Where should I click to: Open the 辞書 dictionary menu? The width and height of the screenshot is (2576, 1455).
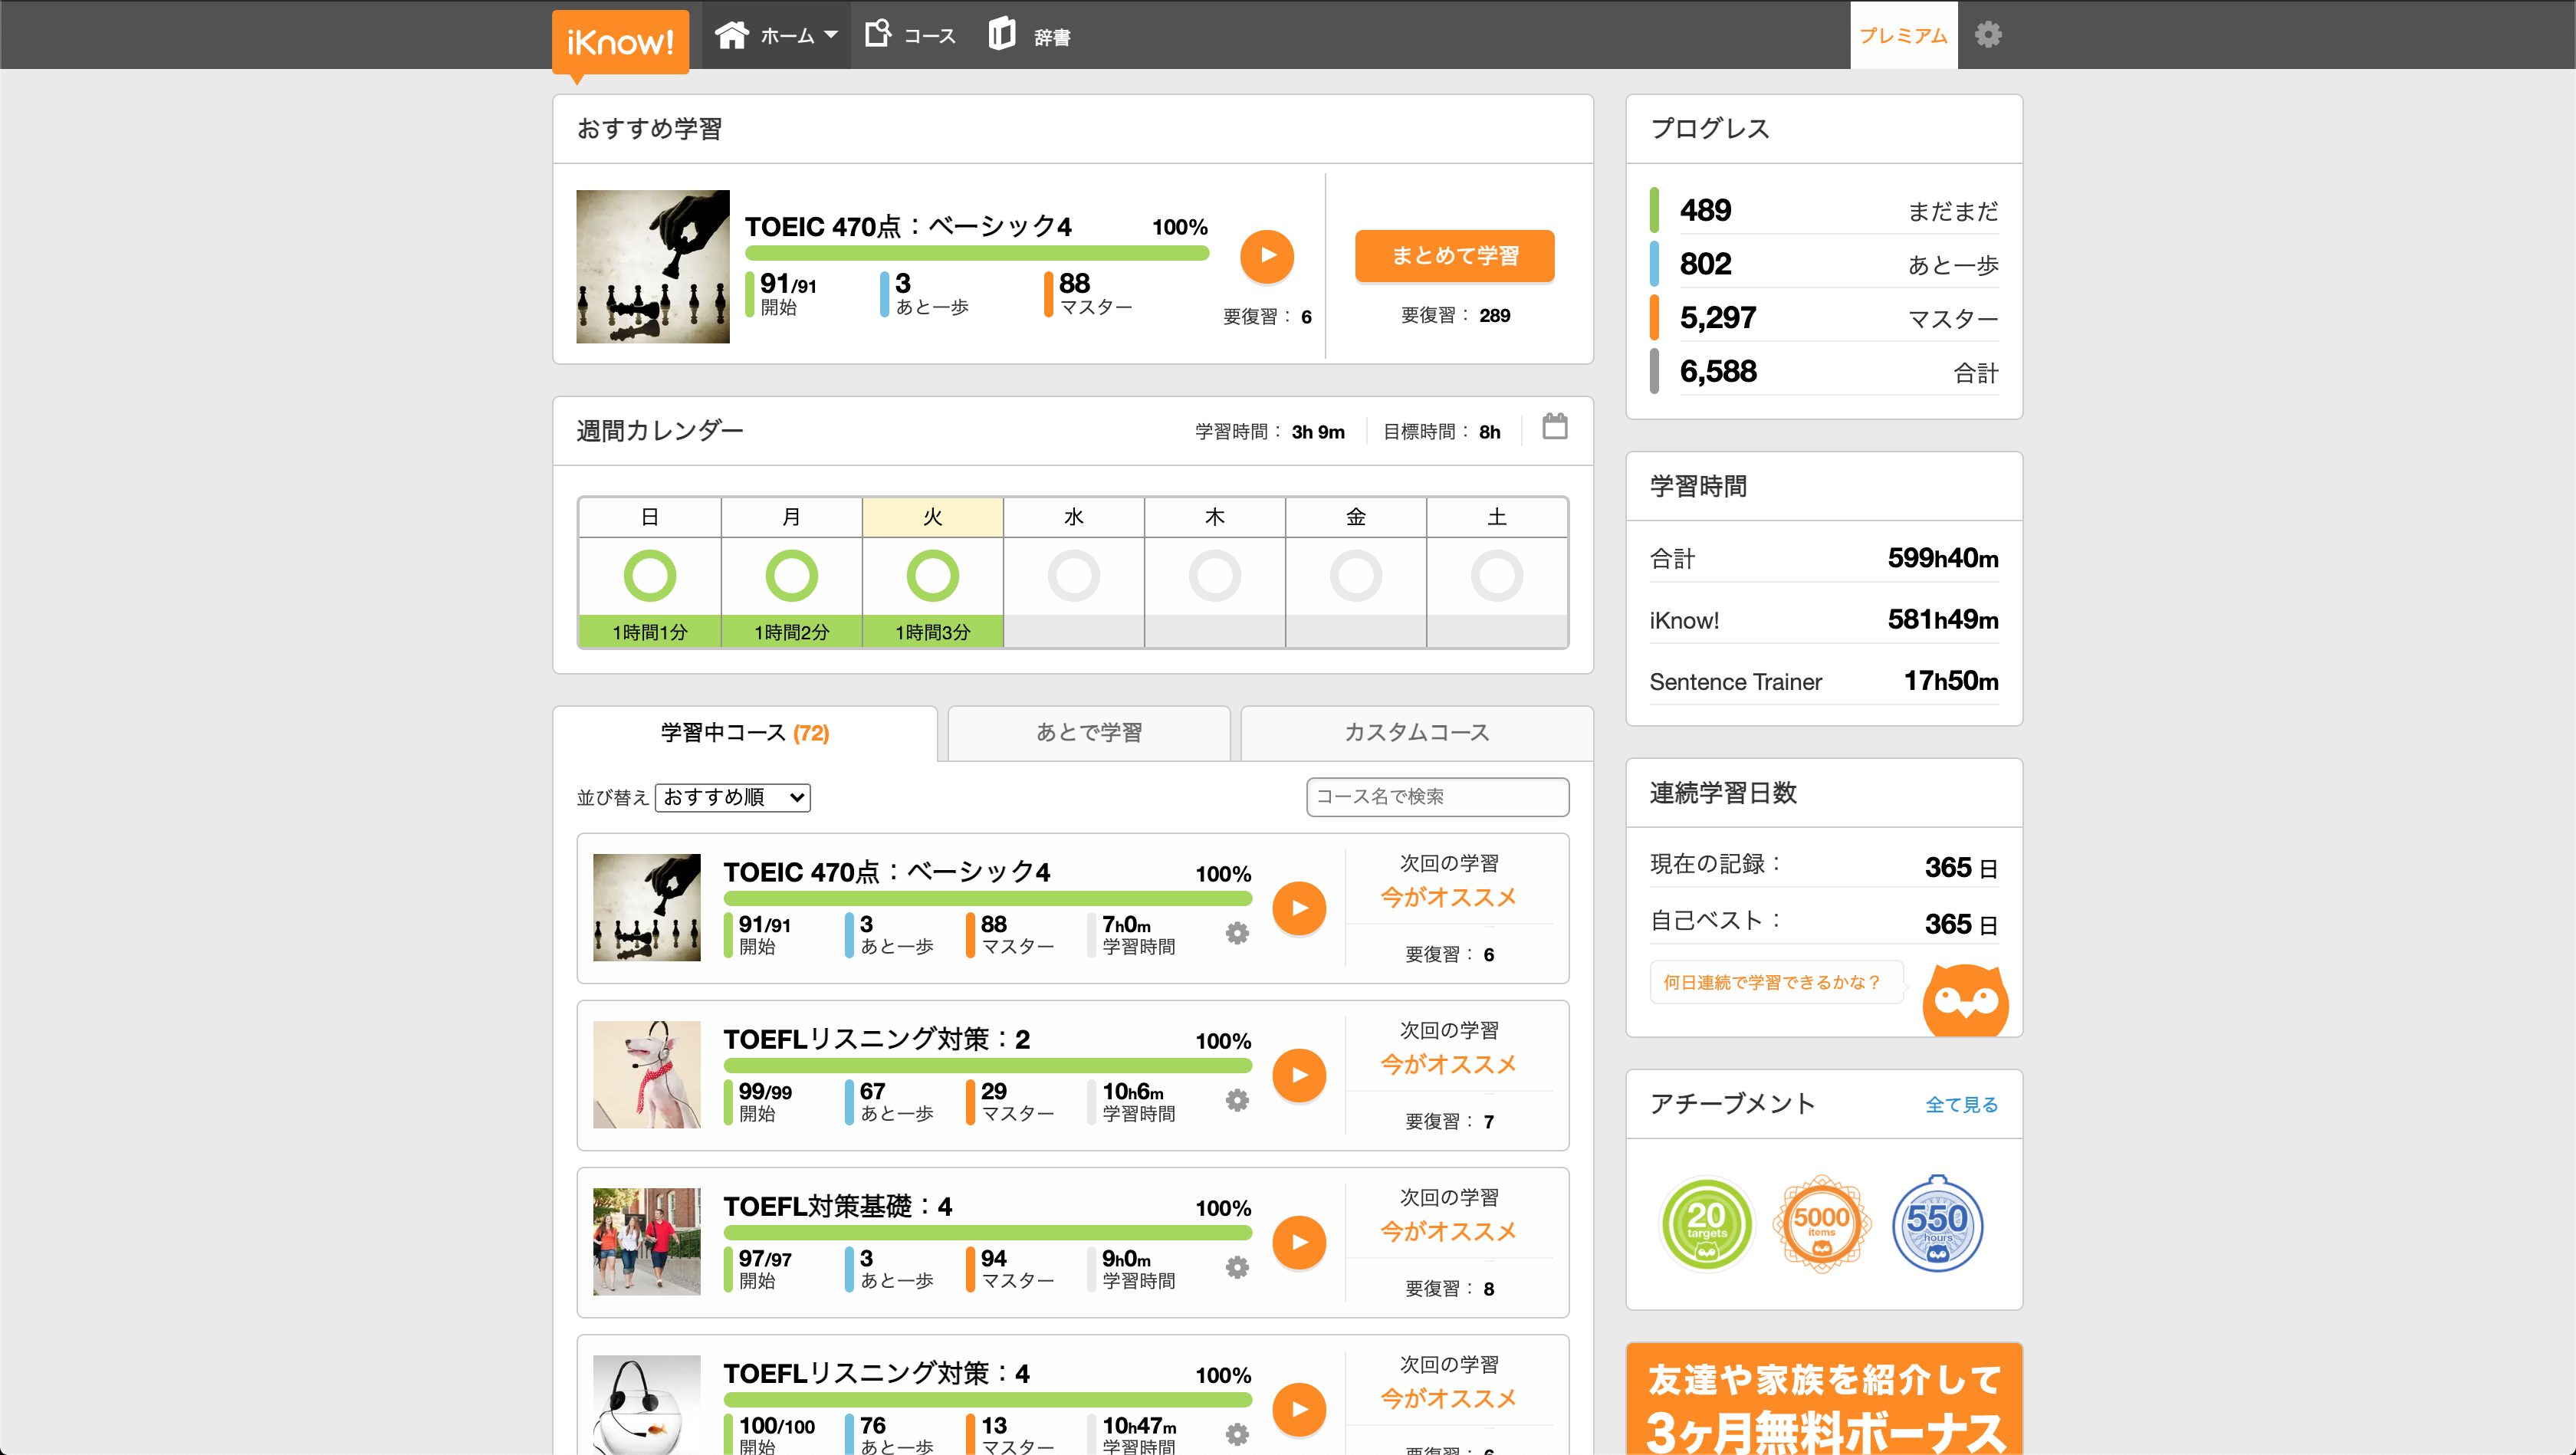pyautogui.click(x=1029, y=35)
